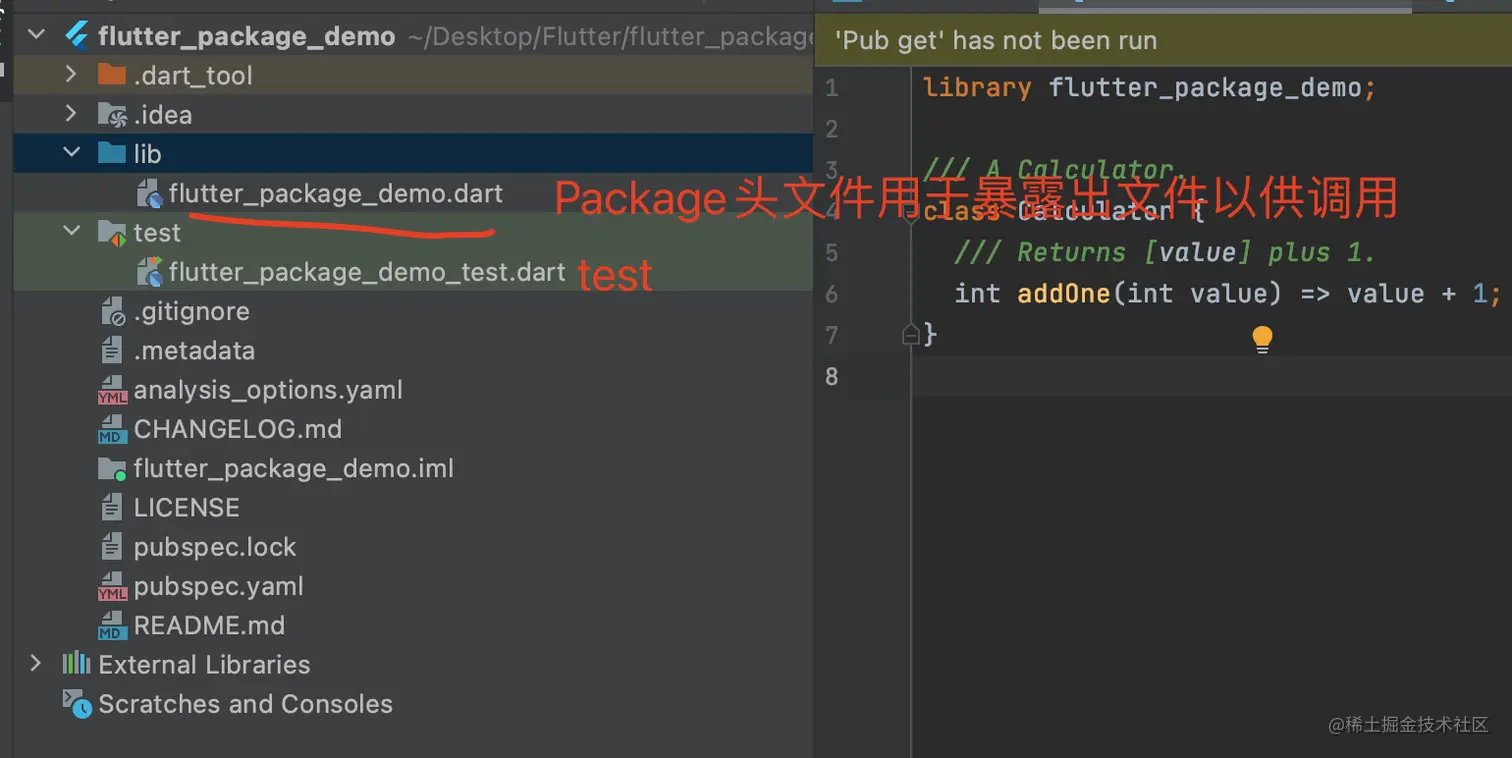The height and width of the screenshot is (758, 1512).
Task: Collapse the test folder
Action: tap(70, 231)
